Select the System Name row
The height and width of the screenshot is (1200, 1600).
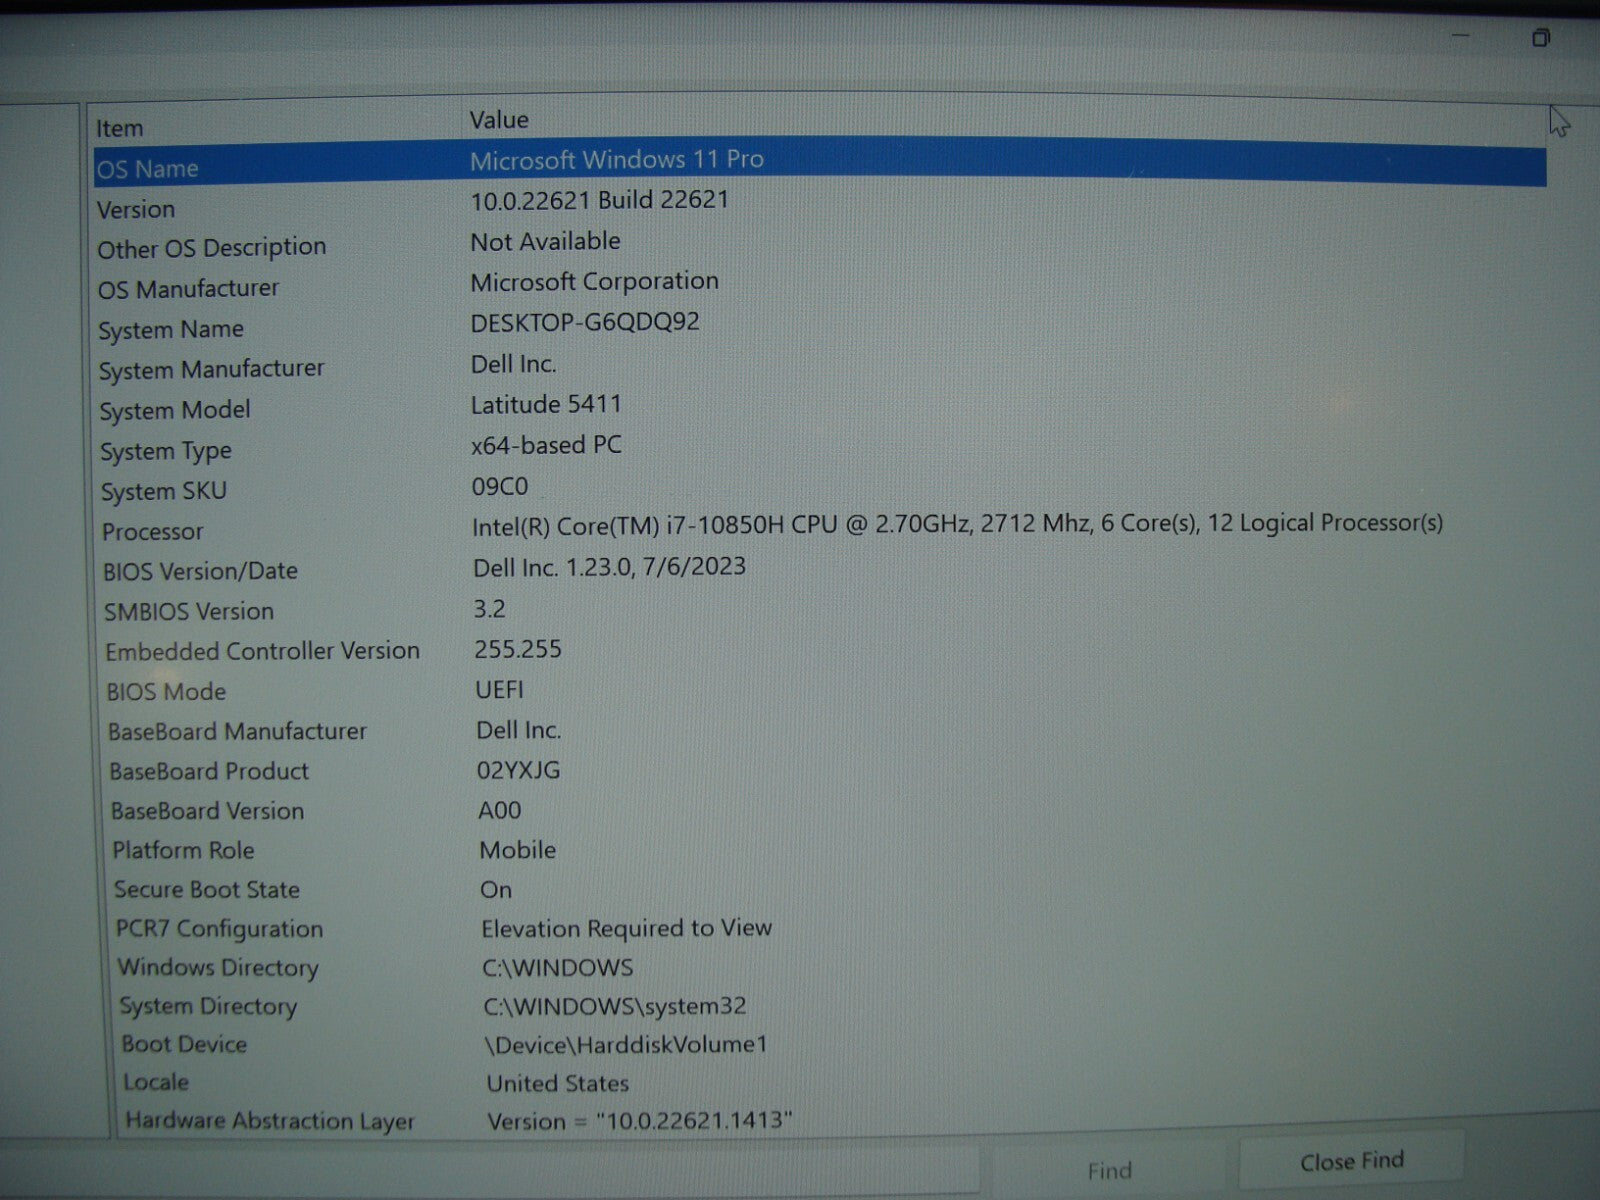pos(171,329)
